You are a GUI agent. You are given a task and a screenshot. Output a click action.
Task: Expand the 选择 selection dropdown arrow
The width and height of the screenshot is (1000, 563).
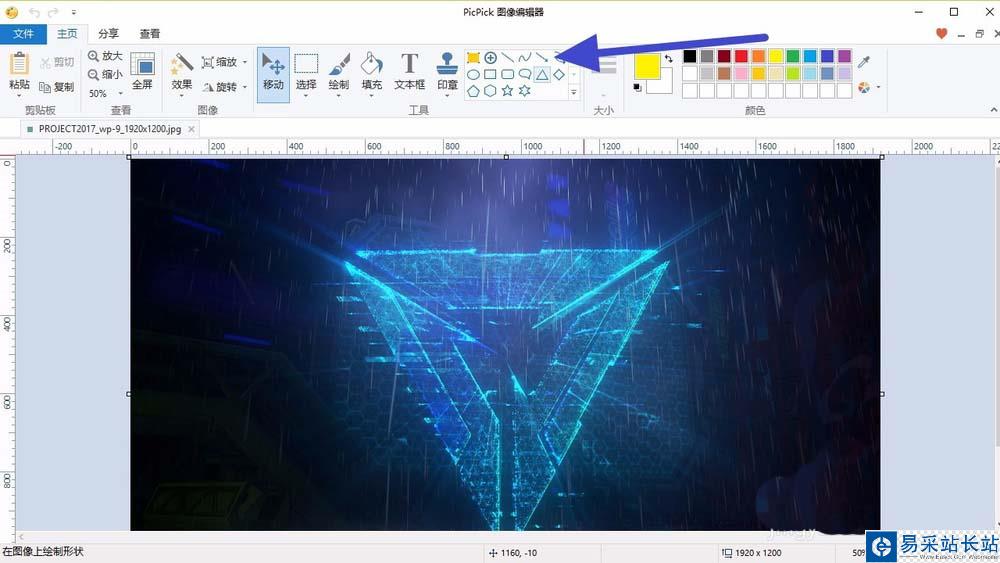tap(306, 96)
